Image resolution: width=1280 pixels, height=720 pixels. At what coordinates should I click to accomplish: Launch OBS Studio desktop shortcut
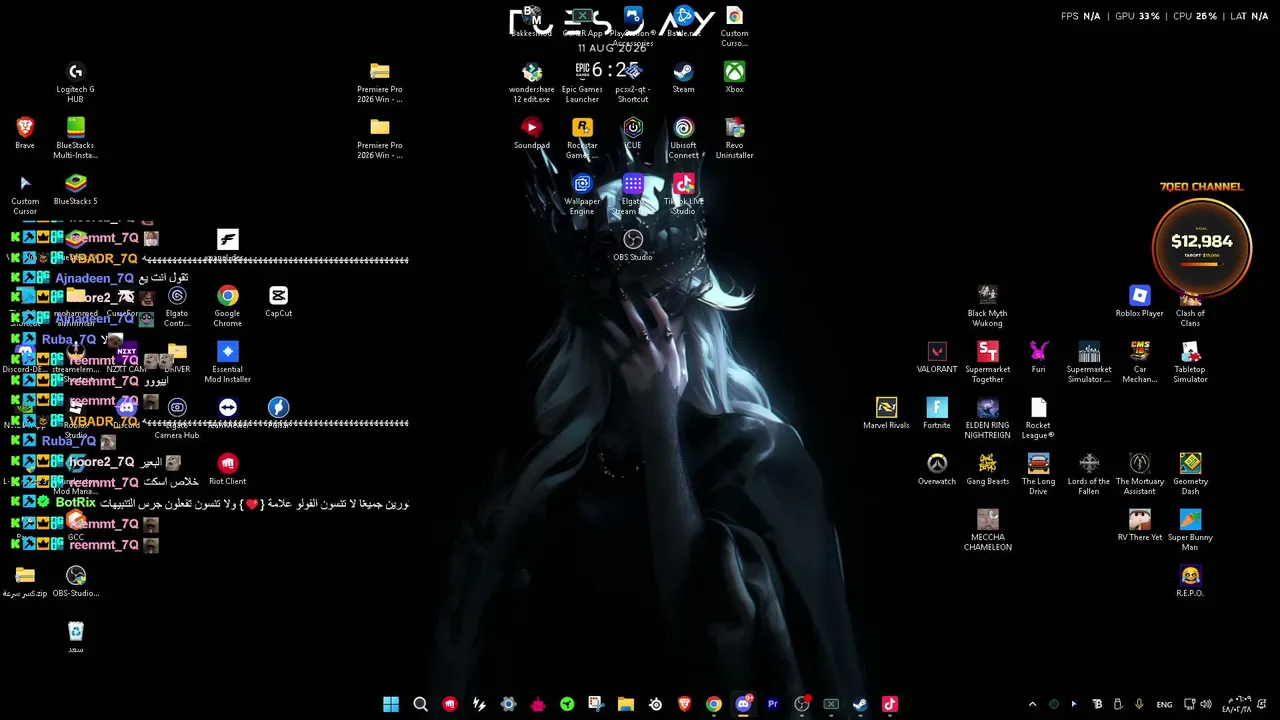(x=633, y=245)
